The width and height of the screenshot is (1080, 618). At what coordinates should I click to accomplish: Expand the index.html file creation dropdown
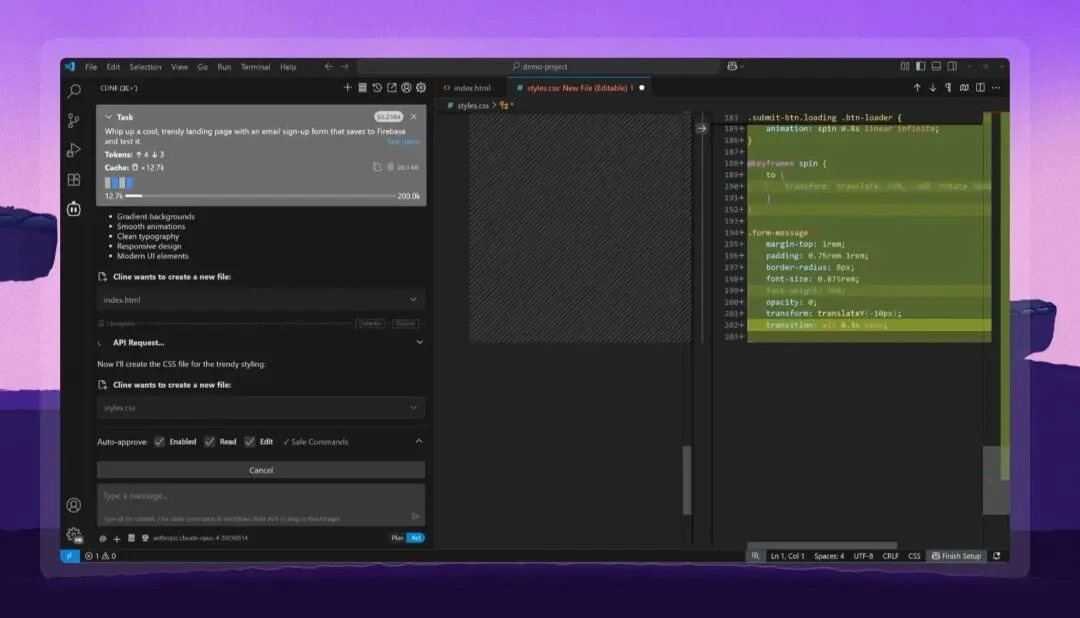(x=413, y=298)
